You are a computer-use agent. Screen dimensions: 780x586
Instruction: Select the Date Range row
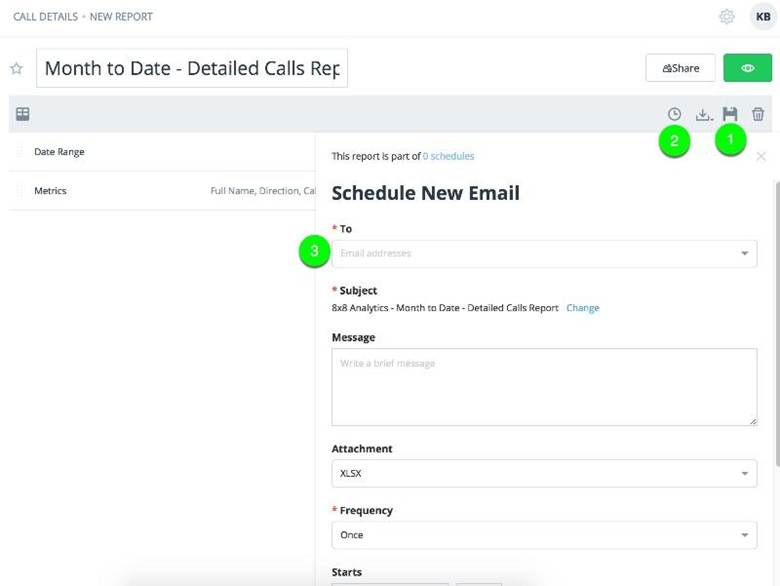[x=60, y=152]
